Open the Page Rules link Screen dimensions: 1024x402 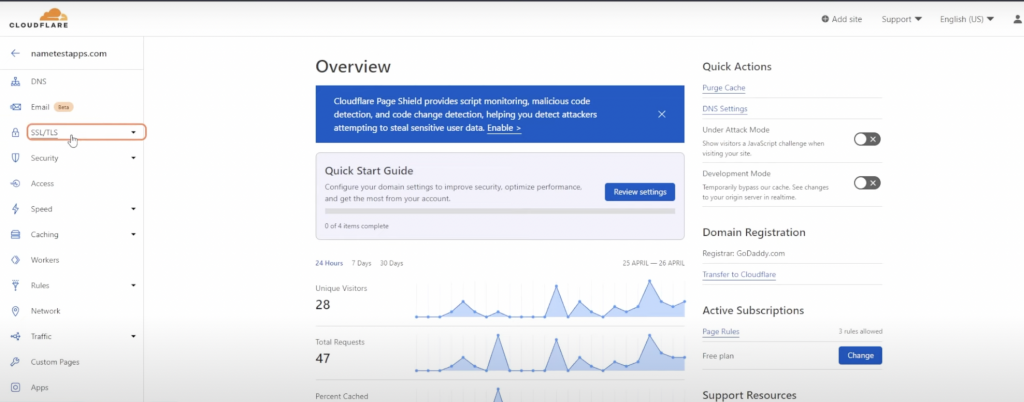point(721,332)
